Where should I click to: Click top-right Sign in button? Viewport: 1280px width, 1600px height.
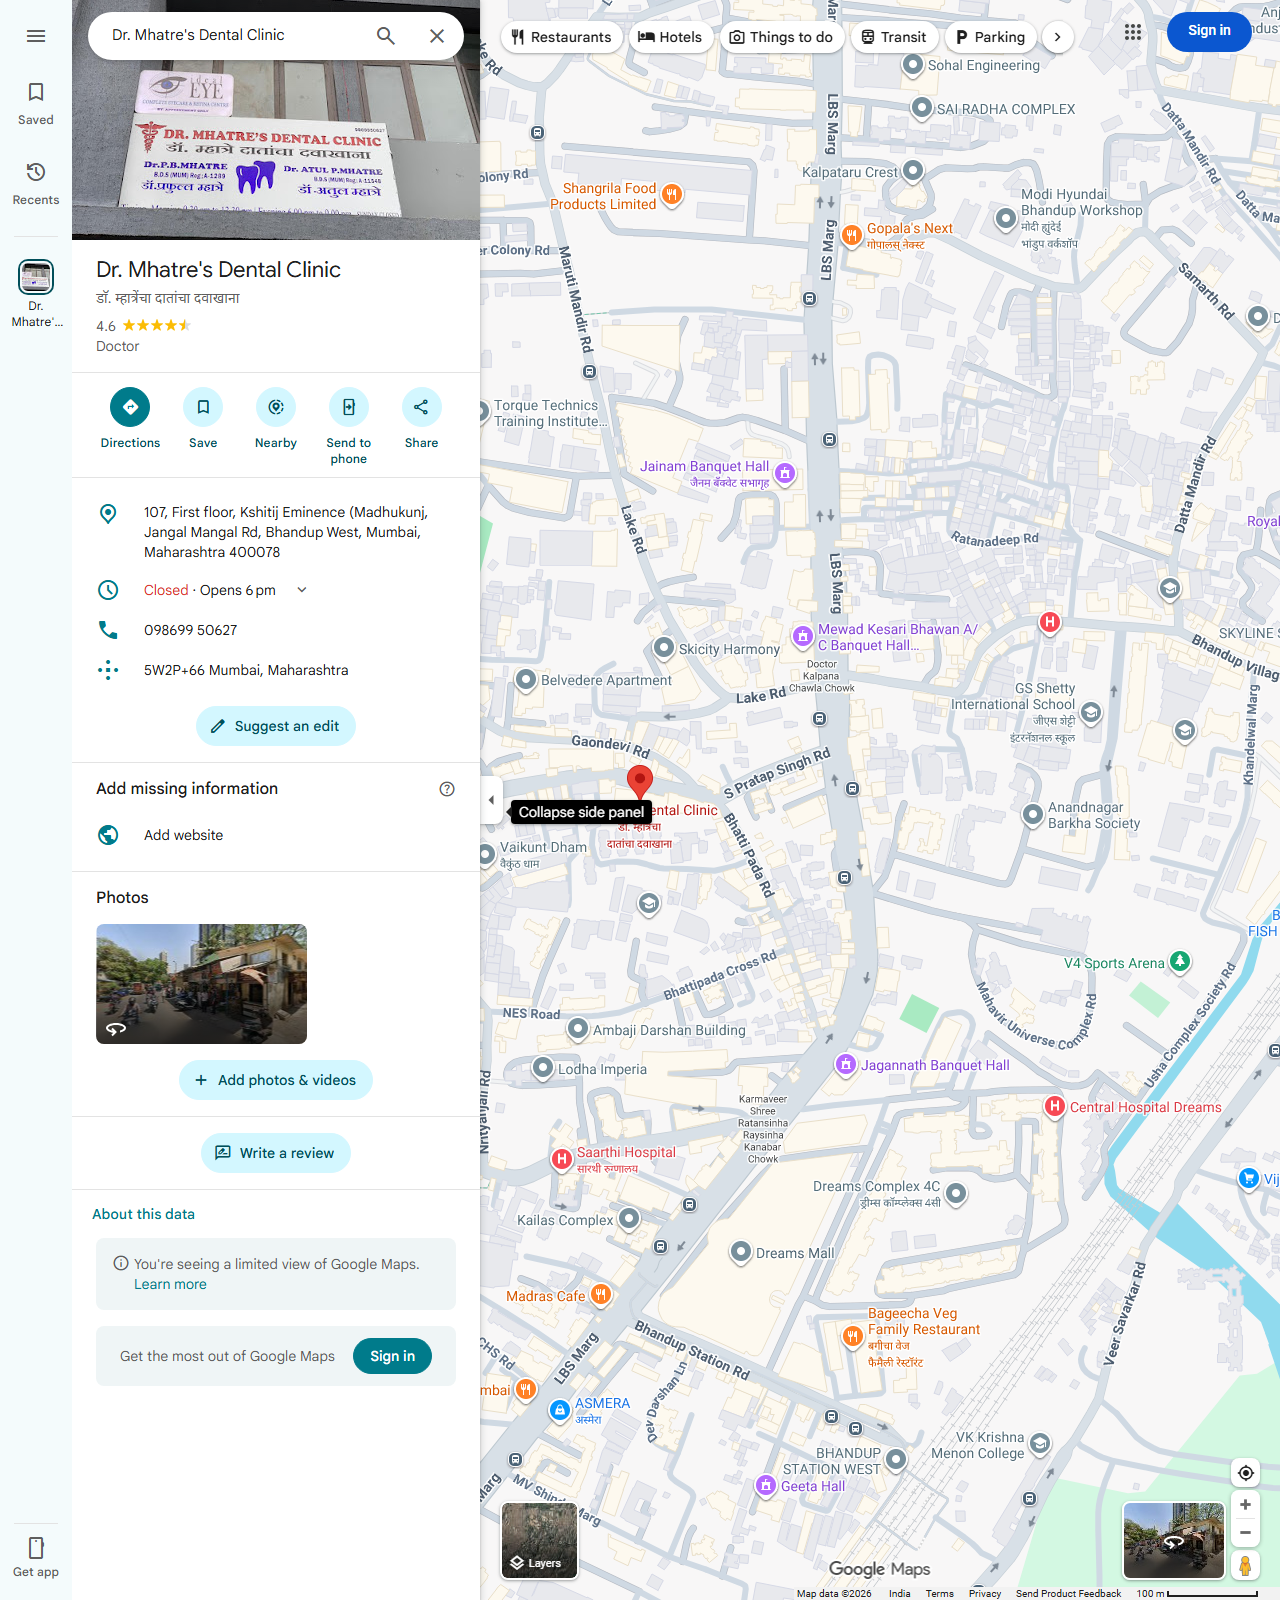[x=1209, y=31]
